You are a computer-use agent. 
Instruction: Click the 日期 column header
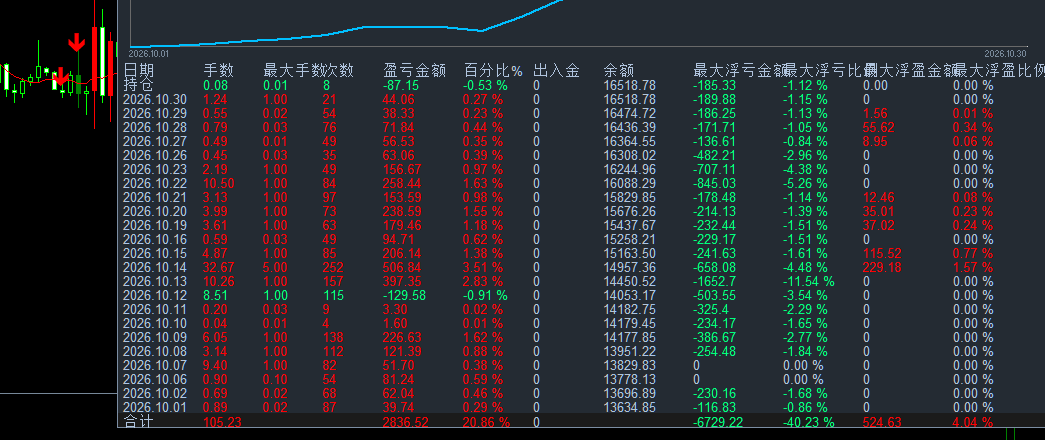tap(139, 71)
